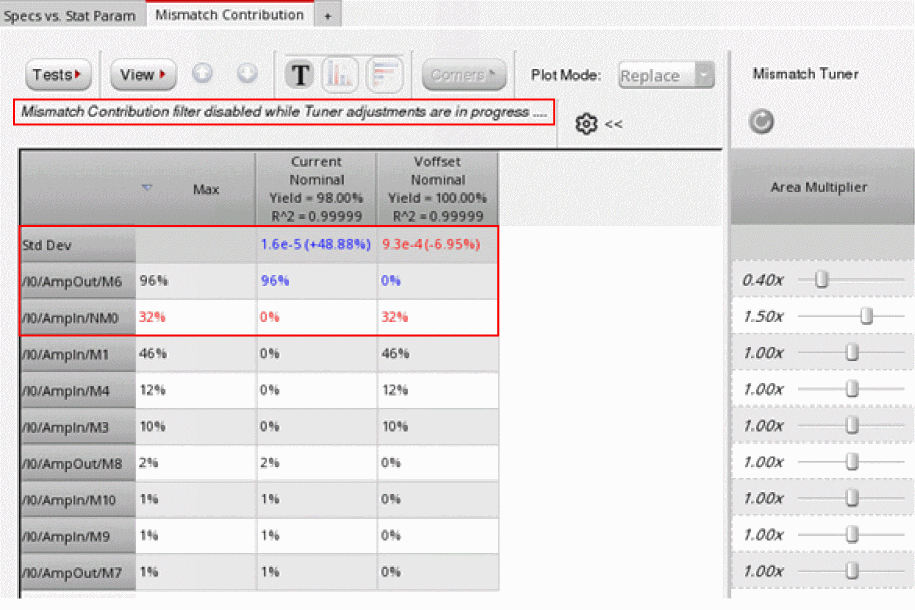The image size is (915, 610).
Task: Click the Area Multiplier header
Action: [x=818, y=187]
